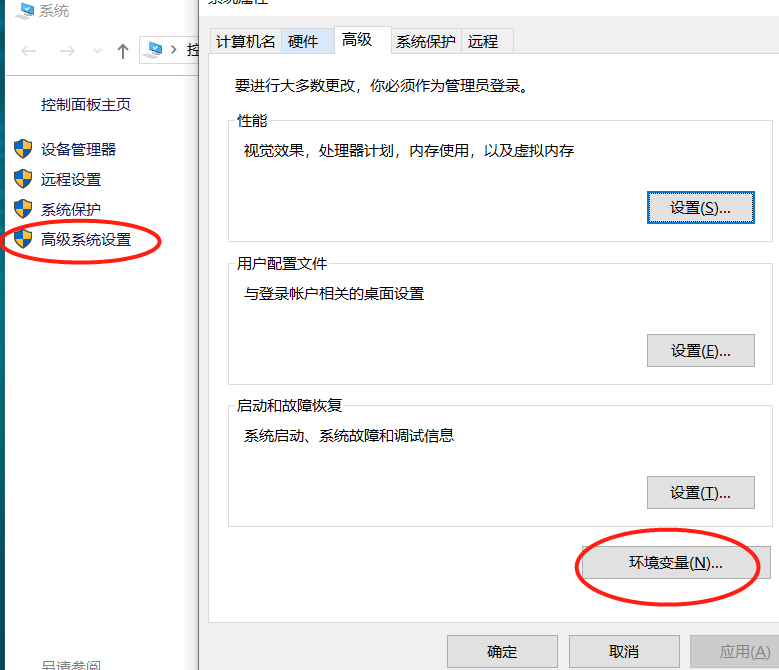The width and height of the screenshot is (779, 670).
Task: Open 环境变量(N)... dialog
Action: pyautogui.click(x=676, y=563)
